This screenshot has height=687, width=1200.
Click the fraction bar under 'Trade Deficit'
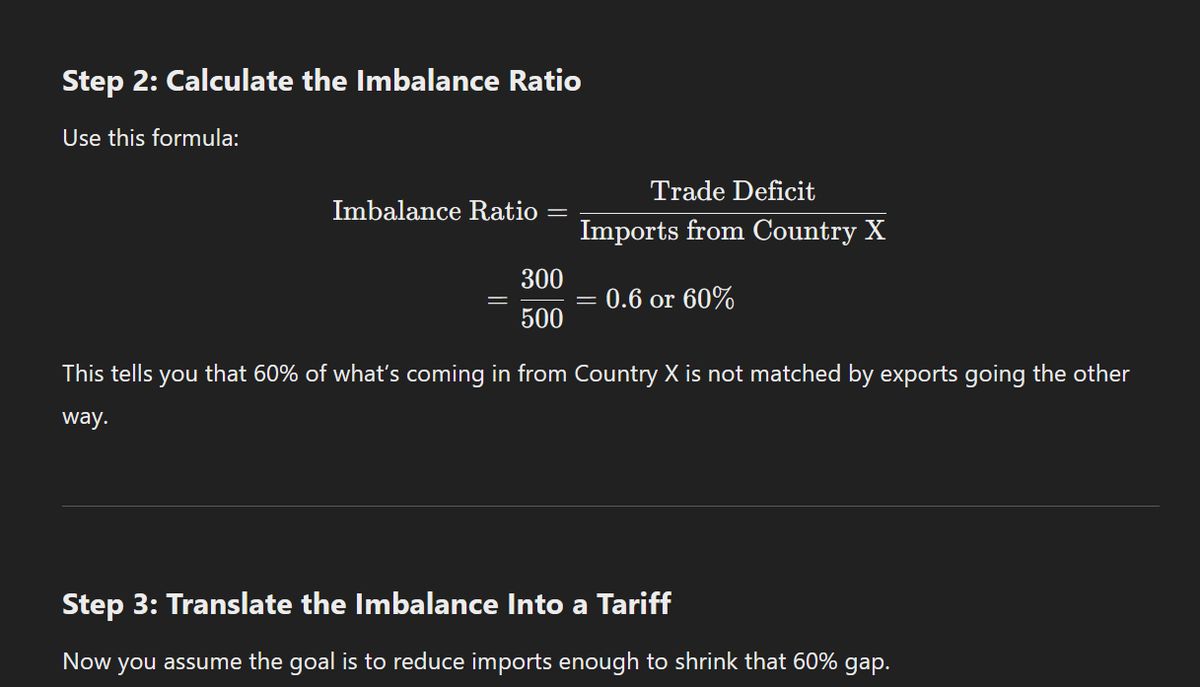point(733,212)
